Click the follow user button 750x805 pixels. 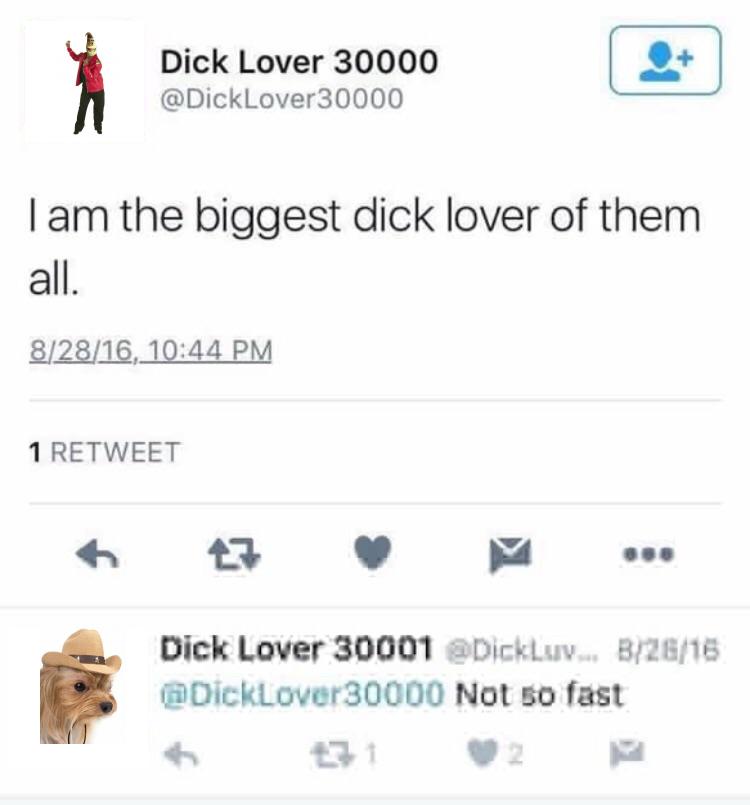click(x=665, y=61)
